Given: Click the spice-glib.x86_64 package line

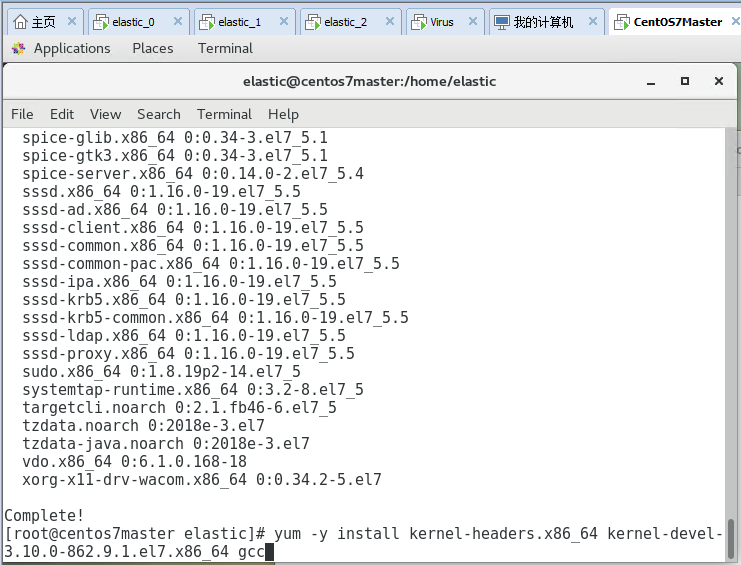Looking at the screenshot, I should click(x=175, y=137).
